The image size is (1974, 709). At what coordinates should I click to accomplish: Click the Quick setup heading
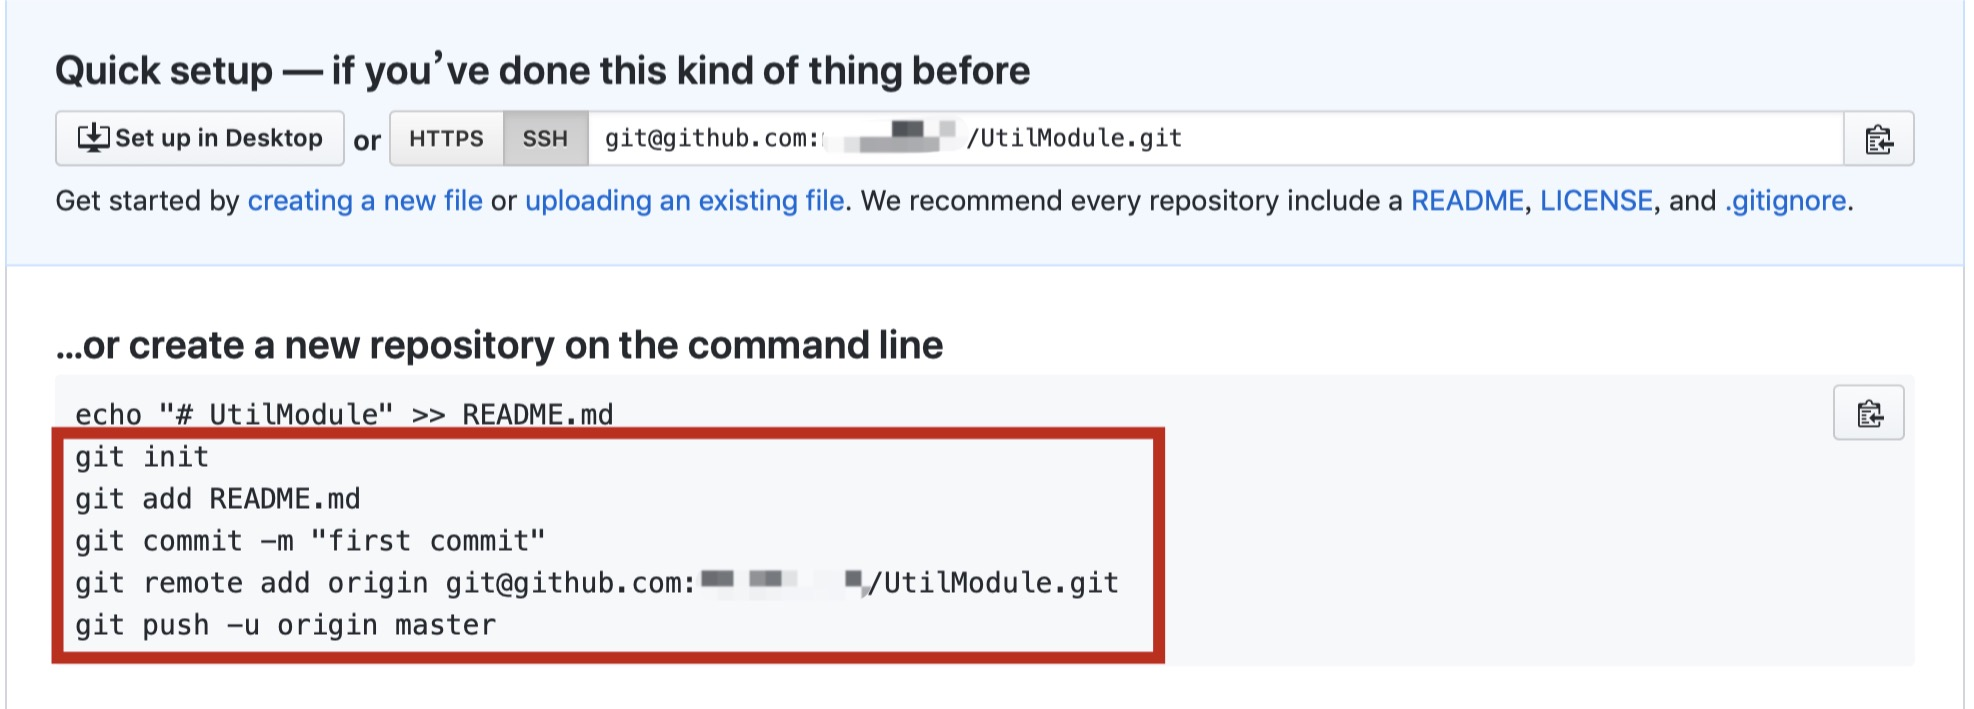[x=542, y=71]
